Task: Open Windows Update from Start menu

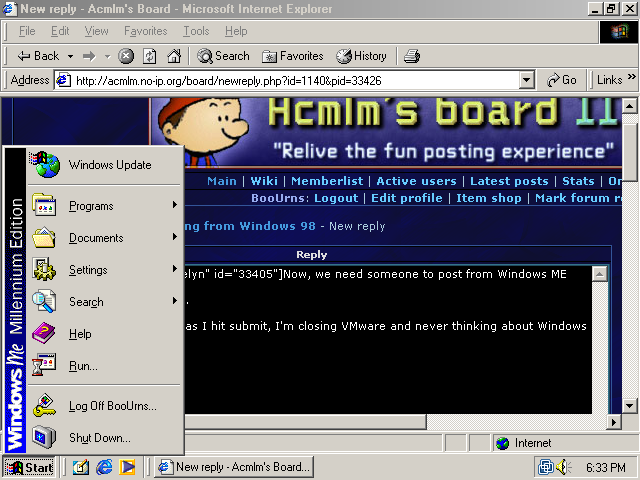Action: tap(109, 165)
